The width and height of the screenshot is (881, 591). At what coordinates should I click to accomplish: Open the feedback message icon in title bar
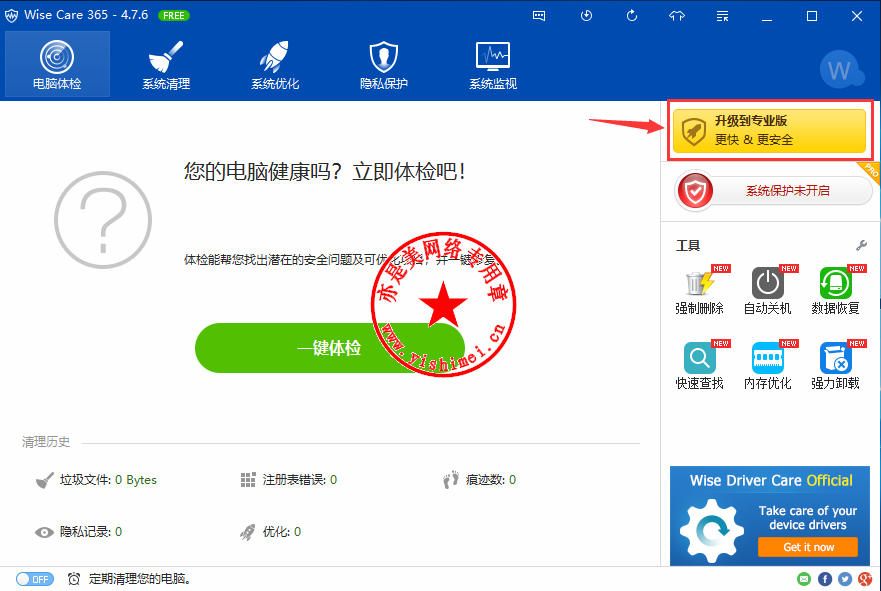pos(539,16)
